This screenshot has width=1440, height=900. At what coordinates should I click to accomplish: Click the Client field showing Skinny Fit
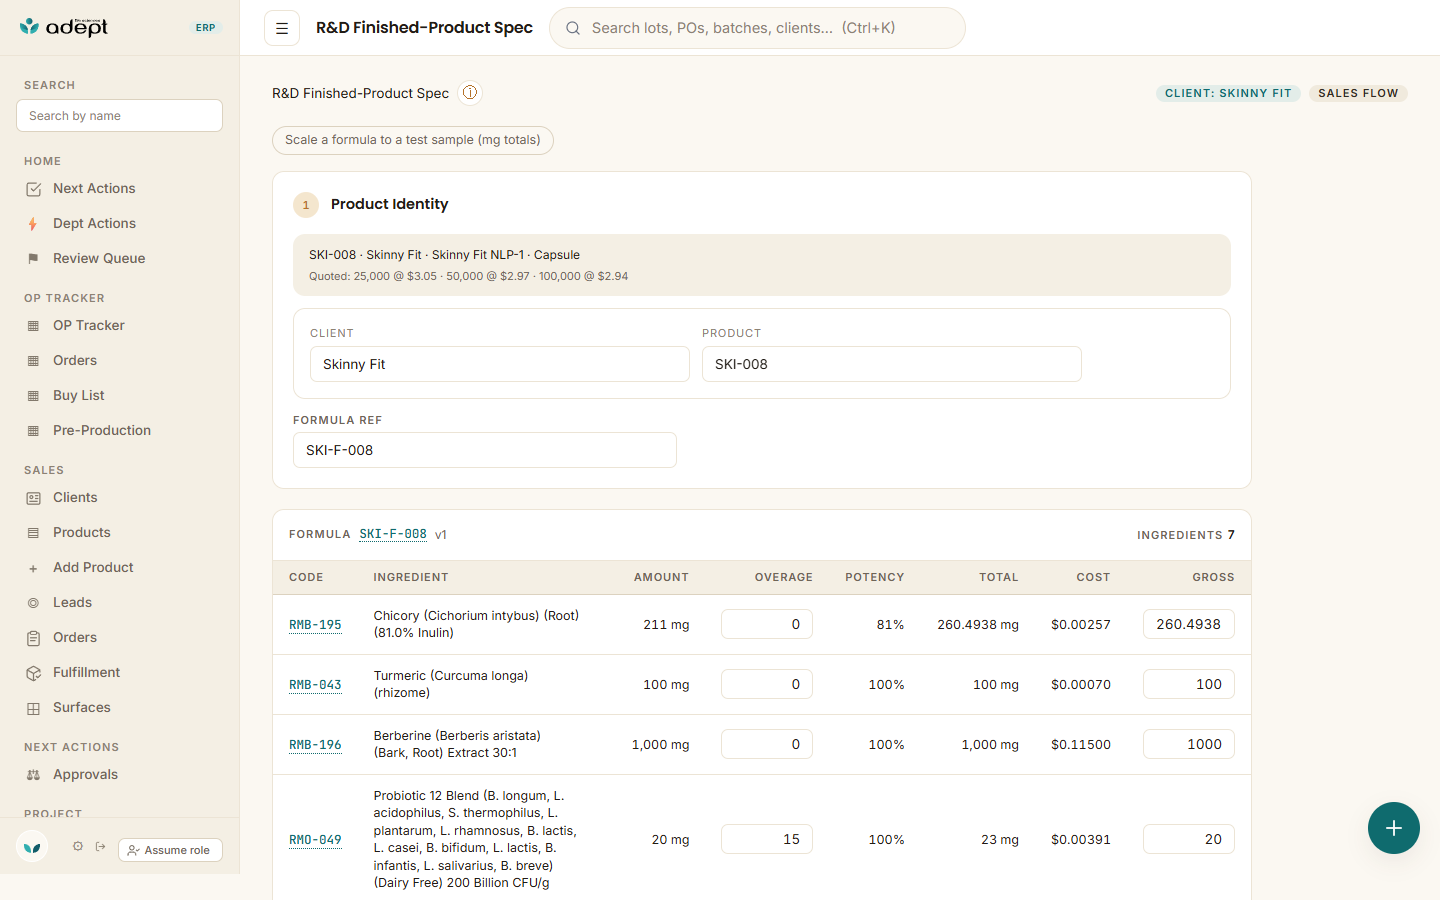[500, 364]
